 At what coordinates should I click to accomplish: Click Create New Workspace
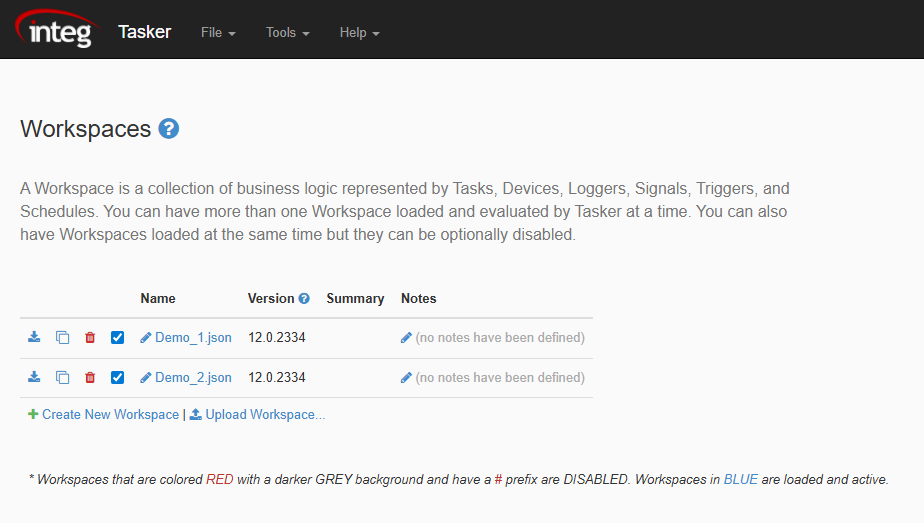click(109, 415)
